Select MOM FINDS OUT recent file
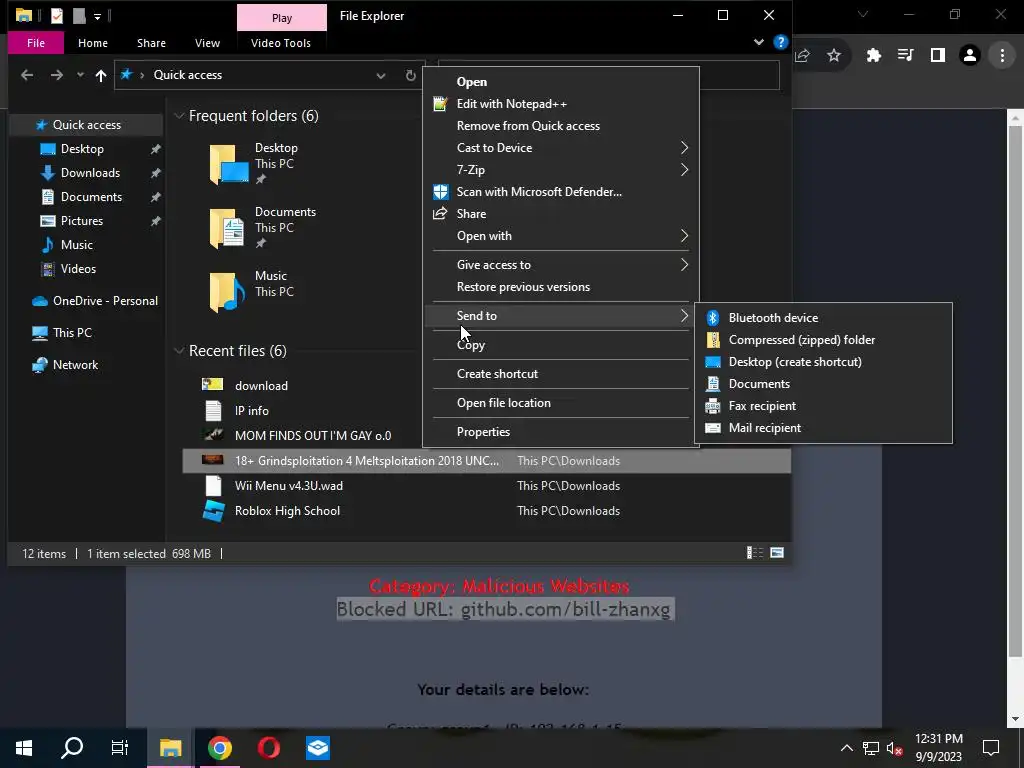1024x768 pixels. click(x=313, y=436)
